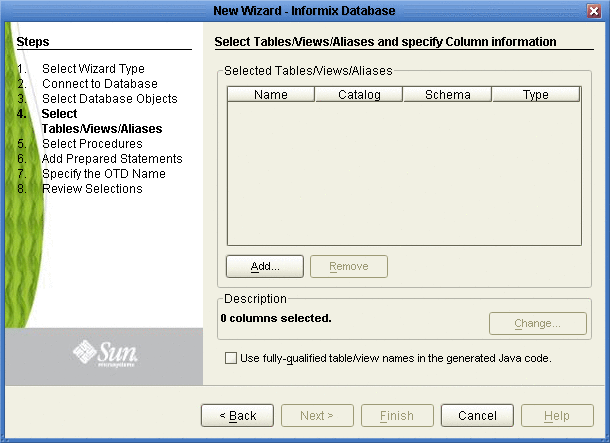Select step 'Select Procedures'
The image size is (610, 443).
point(92,144)
